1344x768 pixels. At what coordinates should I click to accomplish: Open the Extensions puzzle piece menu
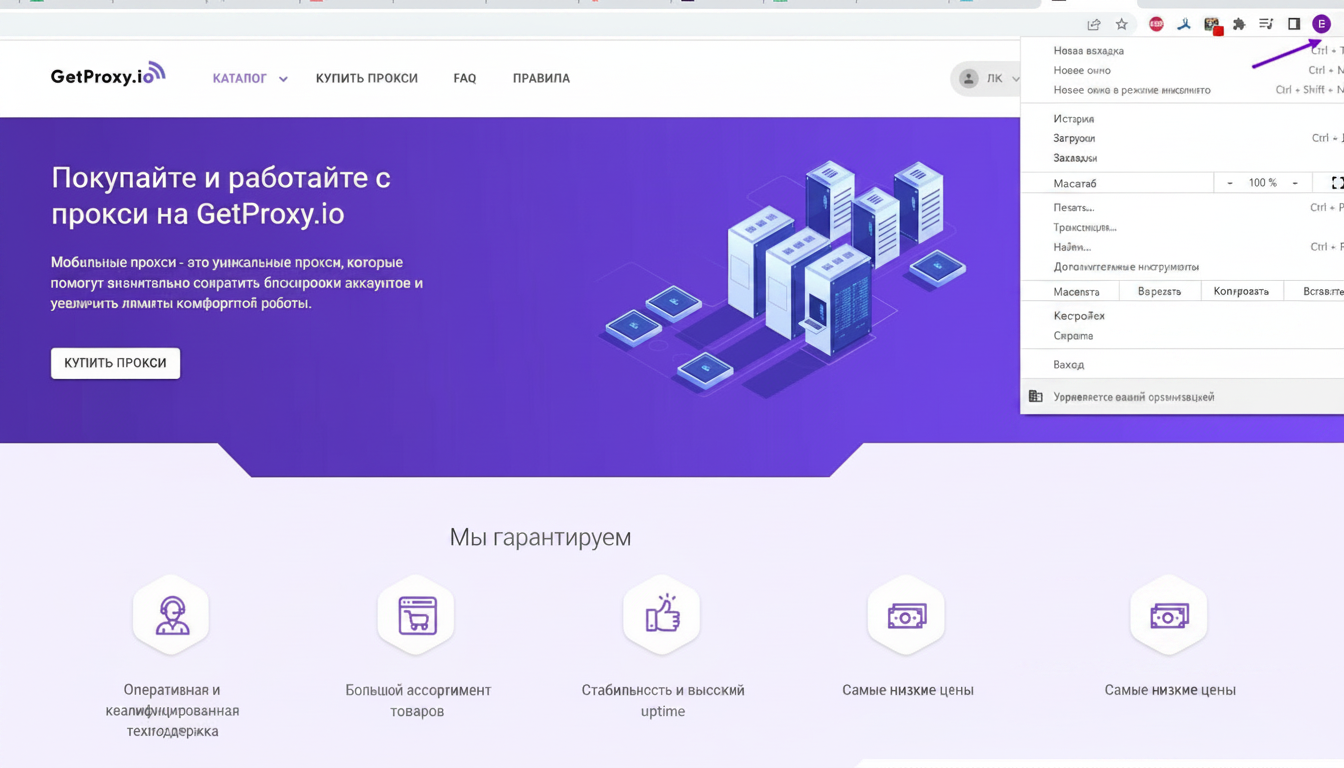click(1239, 24)
